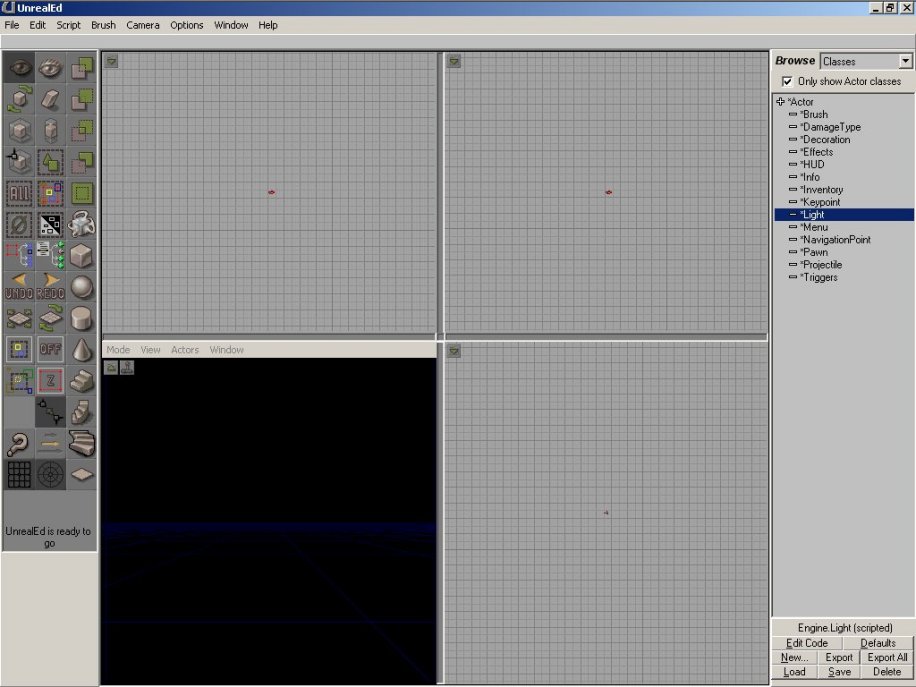Expand the DamageType class node
The image size is (916, 687).
tap(793, 127)
